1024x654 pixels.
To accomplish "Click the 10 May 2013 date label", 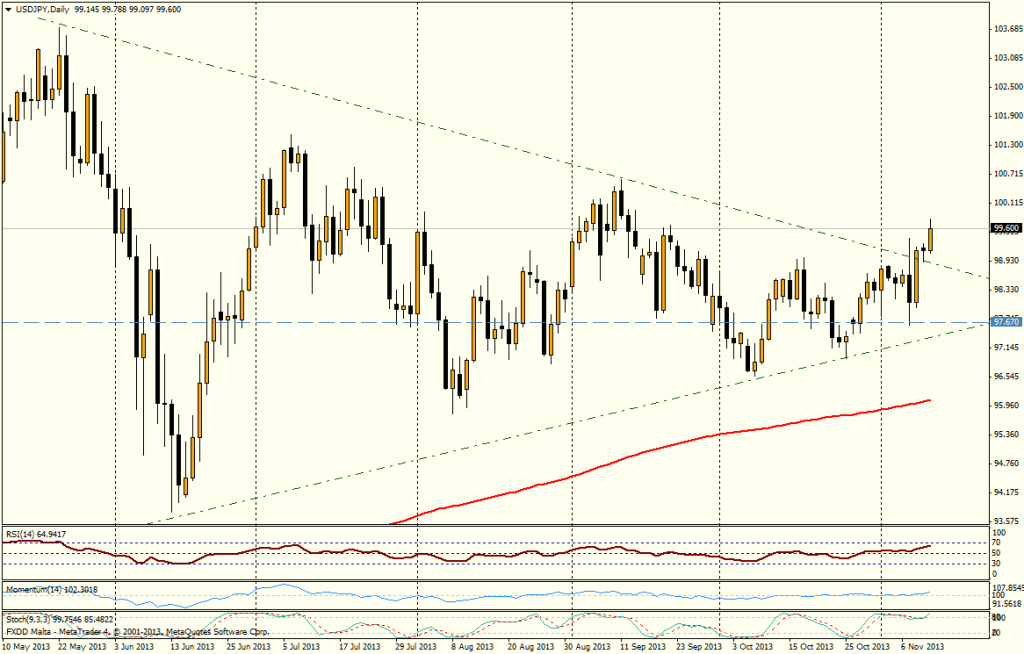I will point(26,647).
